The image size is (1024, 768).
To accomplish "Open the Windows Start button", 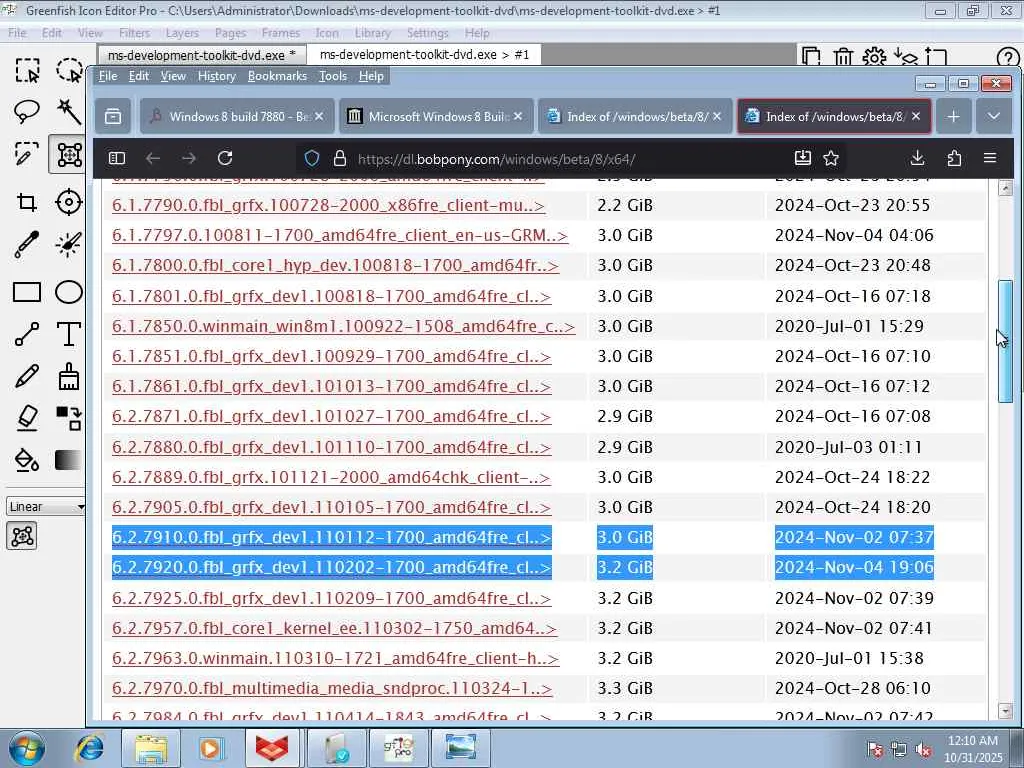I will click(x=26, y=748).
